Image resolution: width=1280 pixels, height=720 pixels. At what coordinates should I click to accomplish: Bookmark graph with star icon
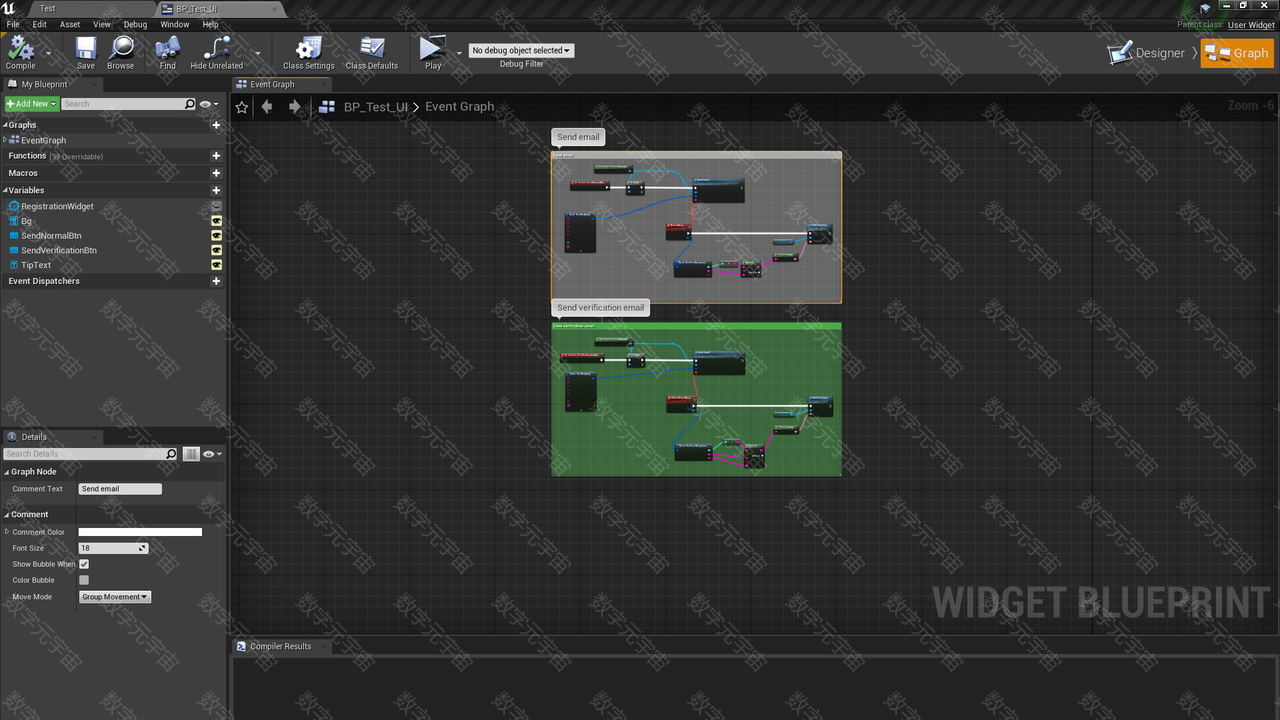(x=241, y=107)
